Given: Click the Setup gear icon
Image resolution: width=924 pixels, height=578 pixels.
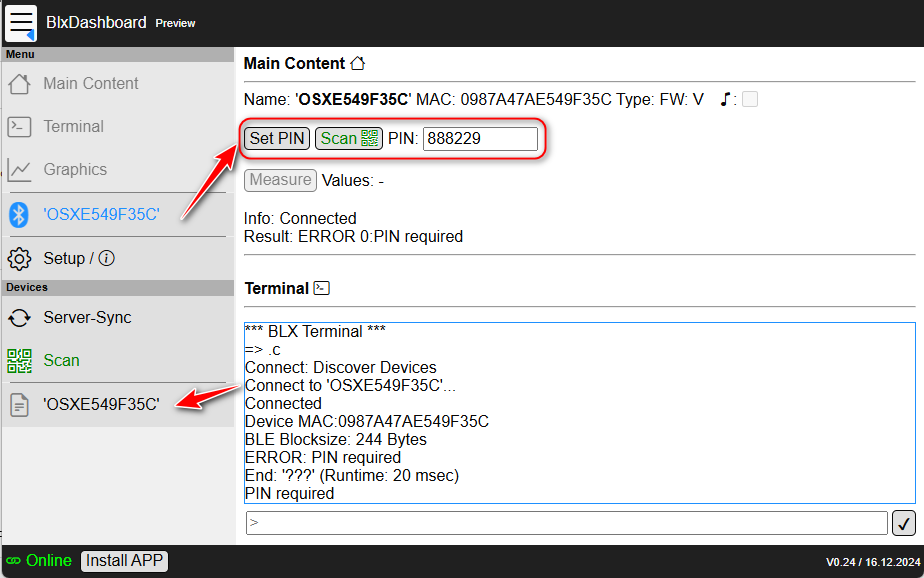Looking at the screenshot, I should coord(19,259).
